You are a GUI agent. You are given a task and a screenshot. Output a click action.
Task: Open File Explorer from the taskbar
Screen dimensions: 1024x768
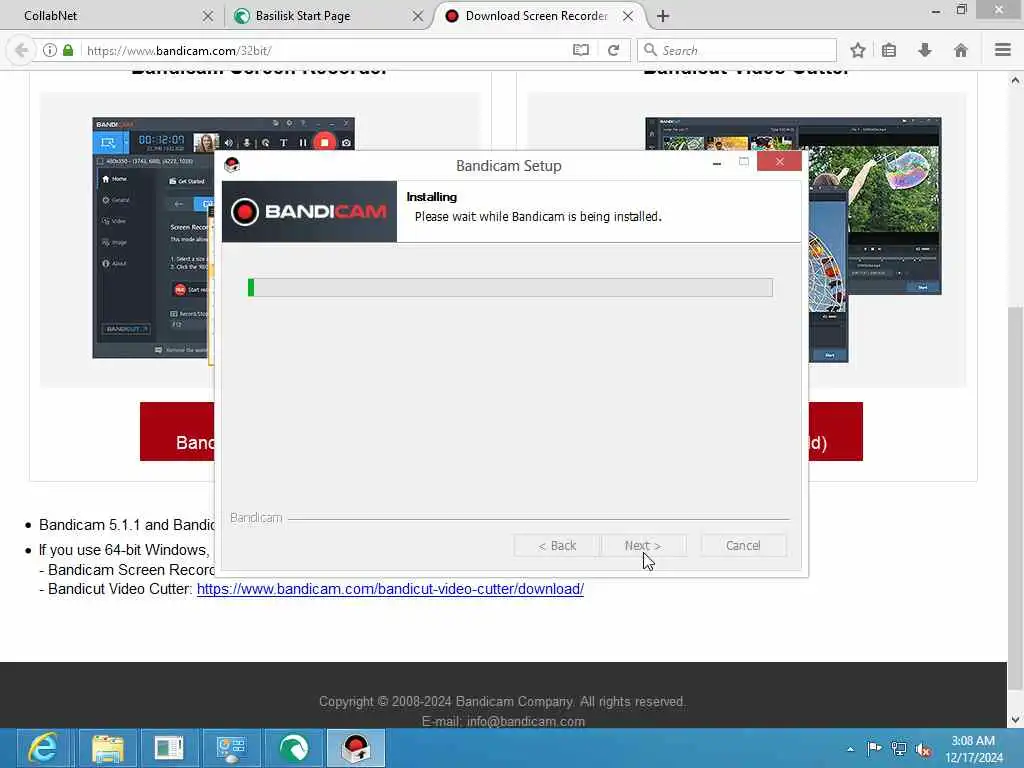click(x=108, y=748)
